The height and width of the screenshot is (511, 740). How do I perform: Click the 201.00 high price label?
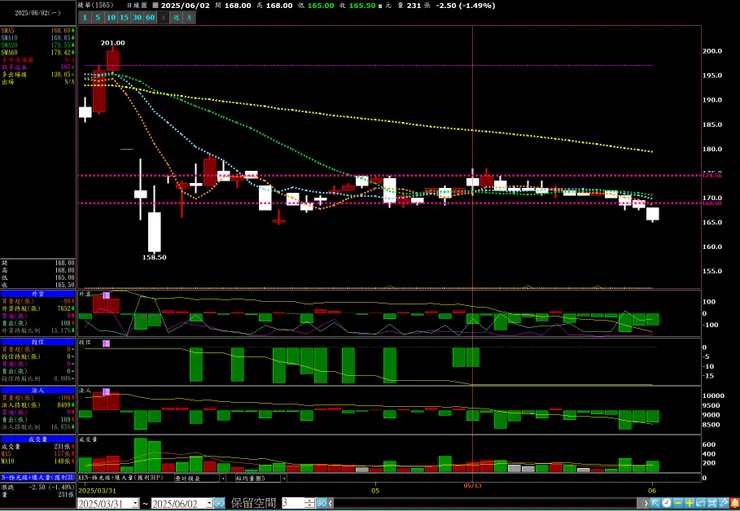click(113, 43)
